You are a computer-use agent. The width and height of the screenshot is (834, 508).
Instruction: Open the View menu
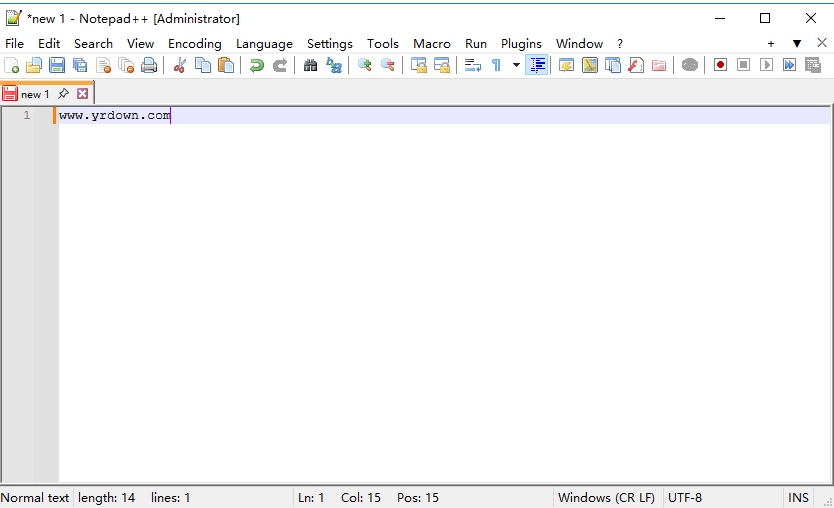[140, 44]
